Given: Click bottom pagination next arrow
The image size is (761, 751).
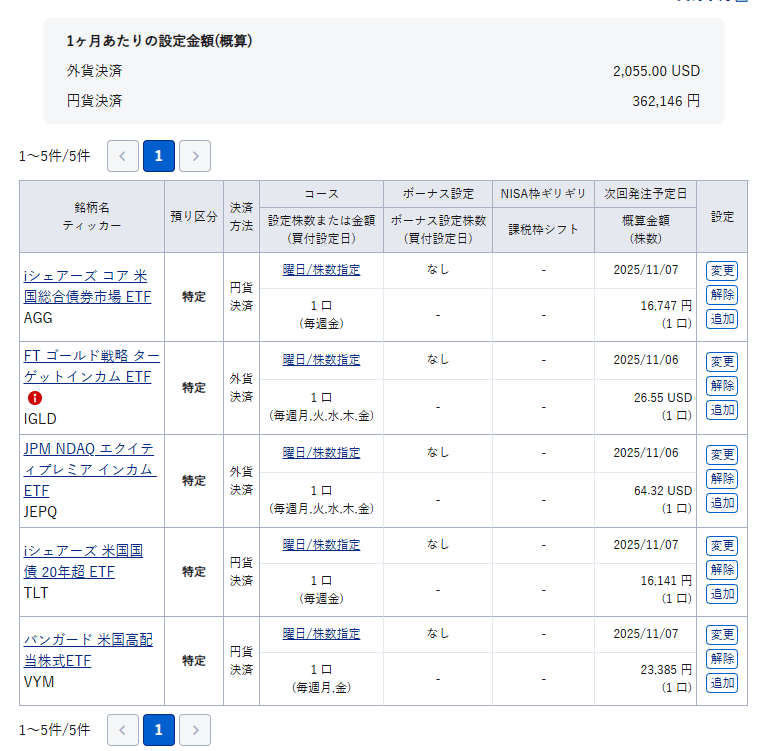Looking at the screenshot, I should (x=195, y=730).
